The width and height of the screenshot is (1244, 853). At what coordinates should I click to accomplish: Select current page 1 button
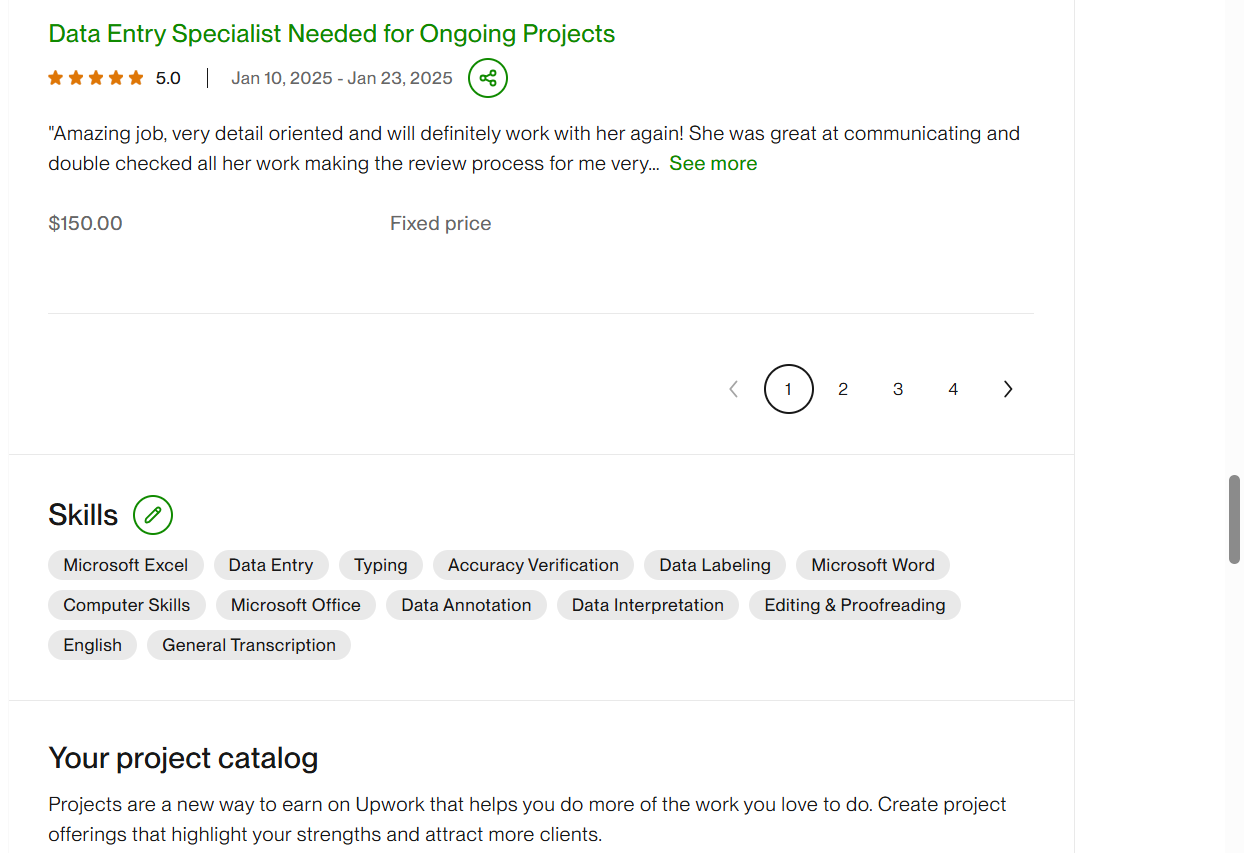788,389
